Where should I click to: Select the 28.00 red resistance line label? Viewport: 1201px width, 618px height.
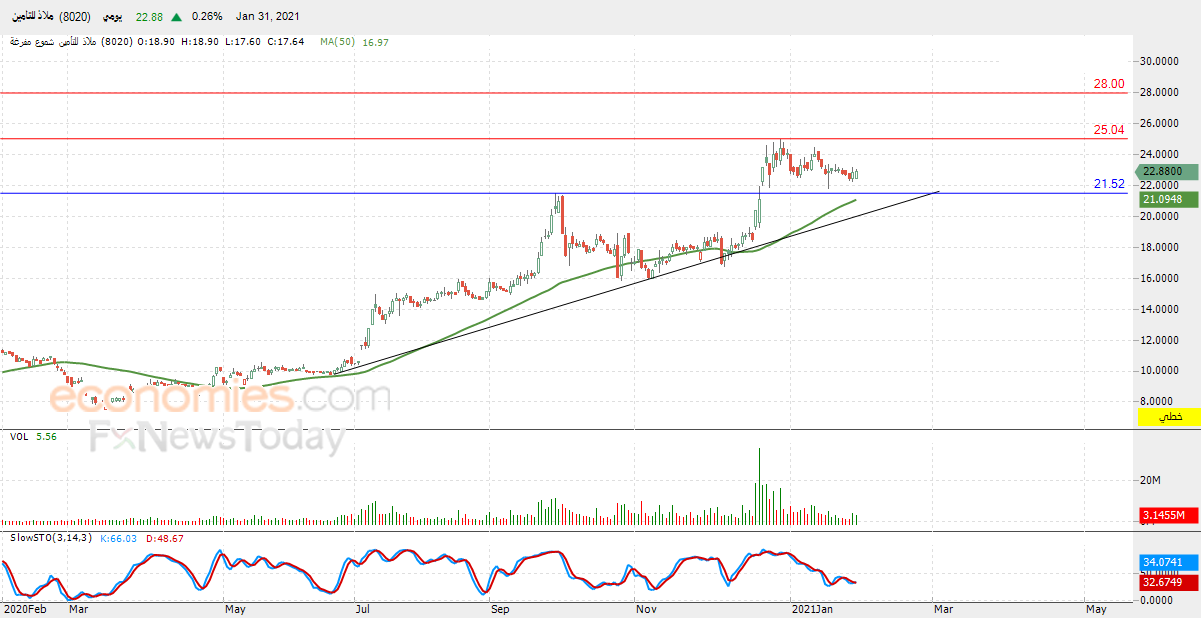pyautogui.click(x=1109, y=84)
